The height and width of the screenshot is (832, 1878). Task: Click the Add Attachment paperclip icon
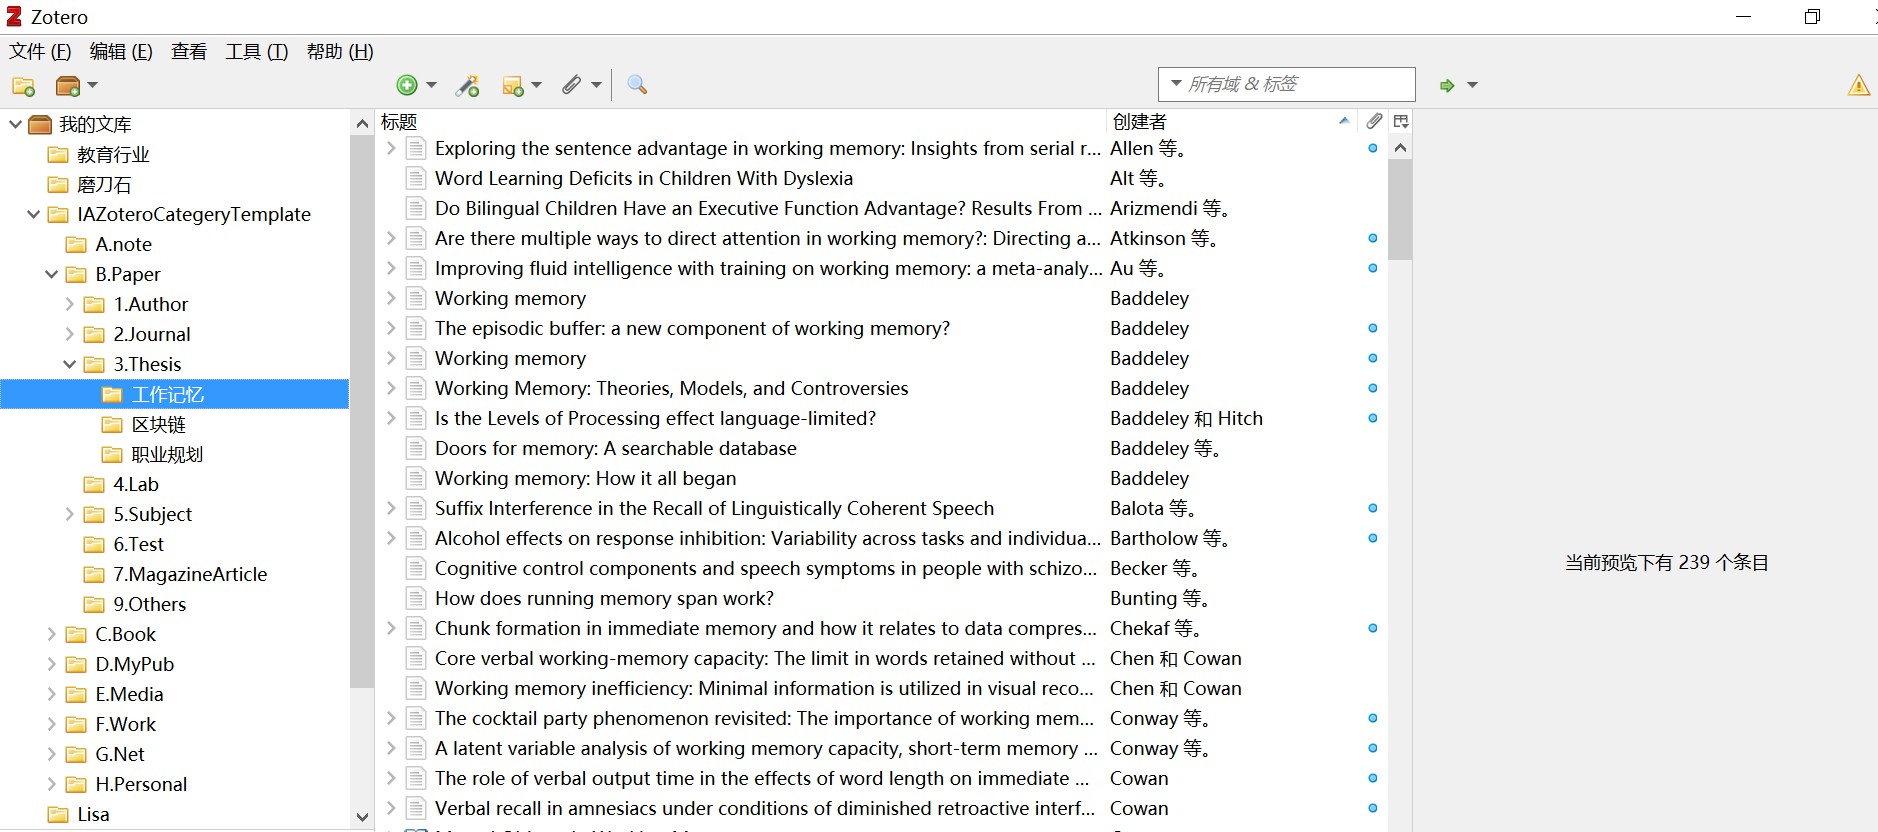click(x=571, y=85)
